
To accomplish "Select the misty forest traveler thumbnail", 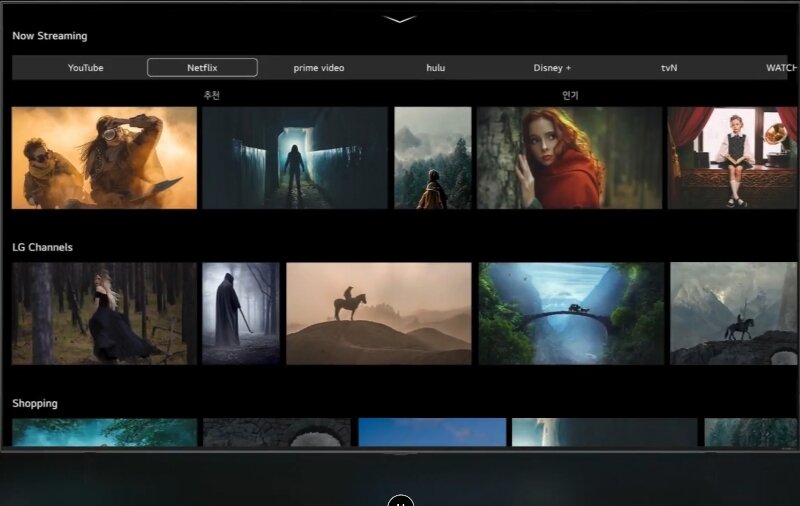I will point(432,158).
